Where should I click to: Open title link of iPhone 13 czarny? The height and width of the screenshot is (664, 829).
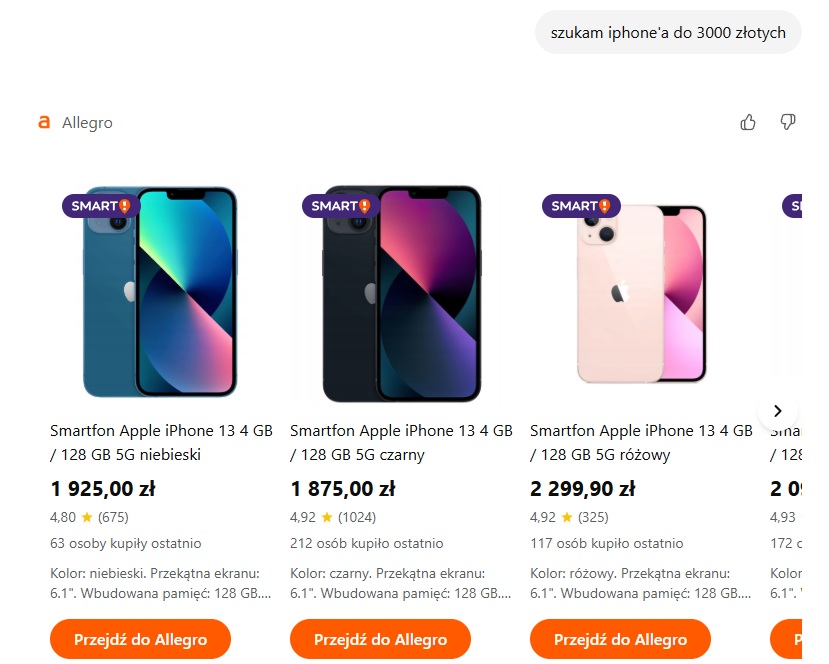[401, 442]
